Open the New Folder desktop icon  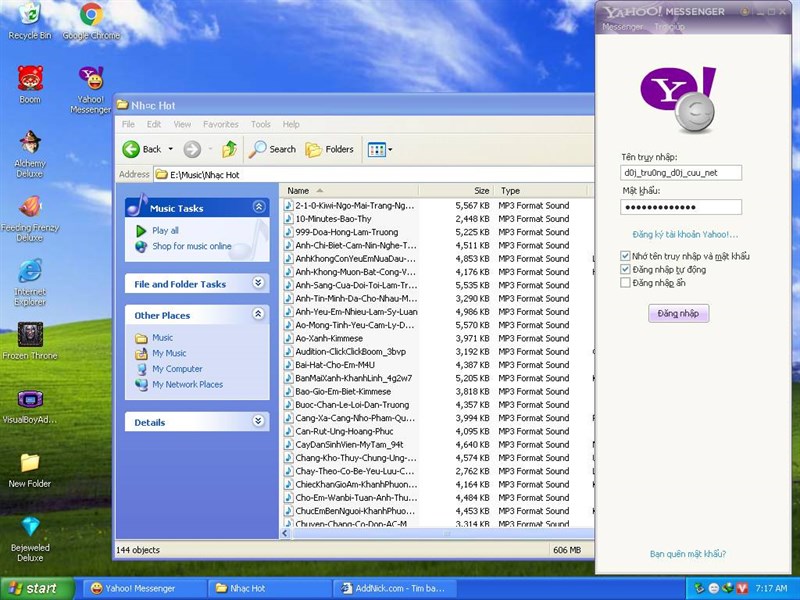(x=30, y=470)
